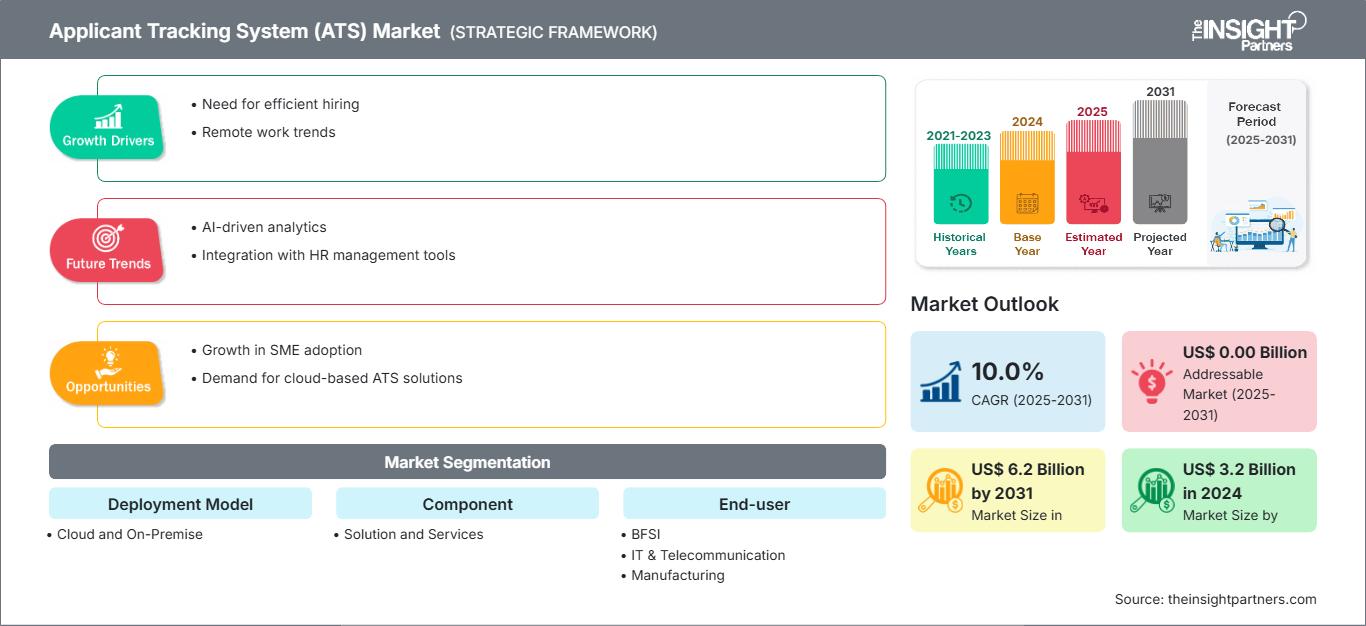Click the 2031 market size coin icon
This screenshot has width=1366, height=626.
coord(940,490)
